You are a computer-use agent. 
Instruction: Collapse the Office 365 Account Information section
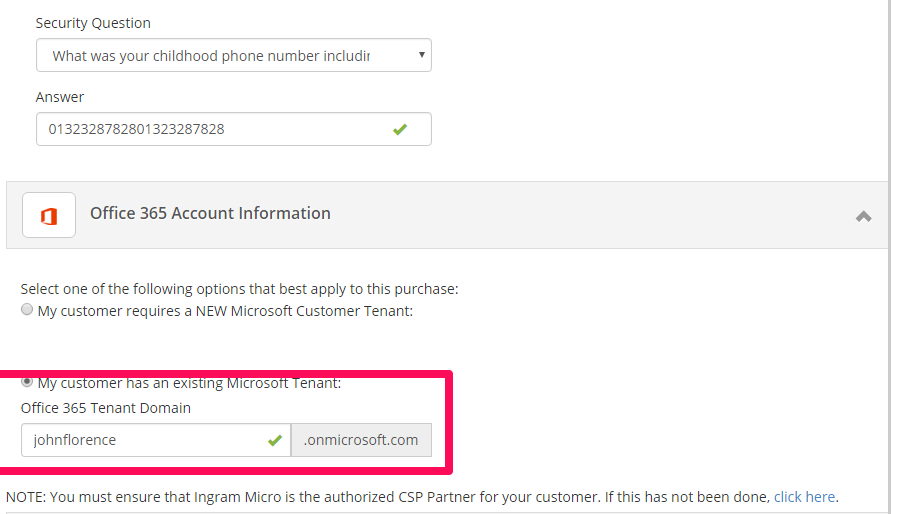pos(864,216)
